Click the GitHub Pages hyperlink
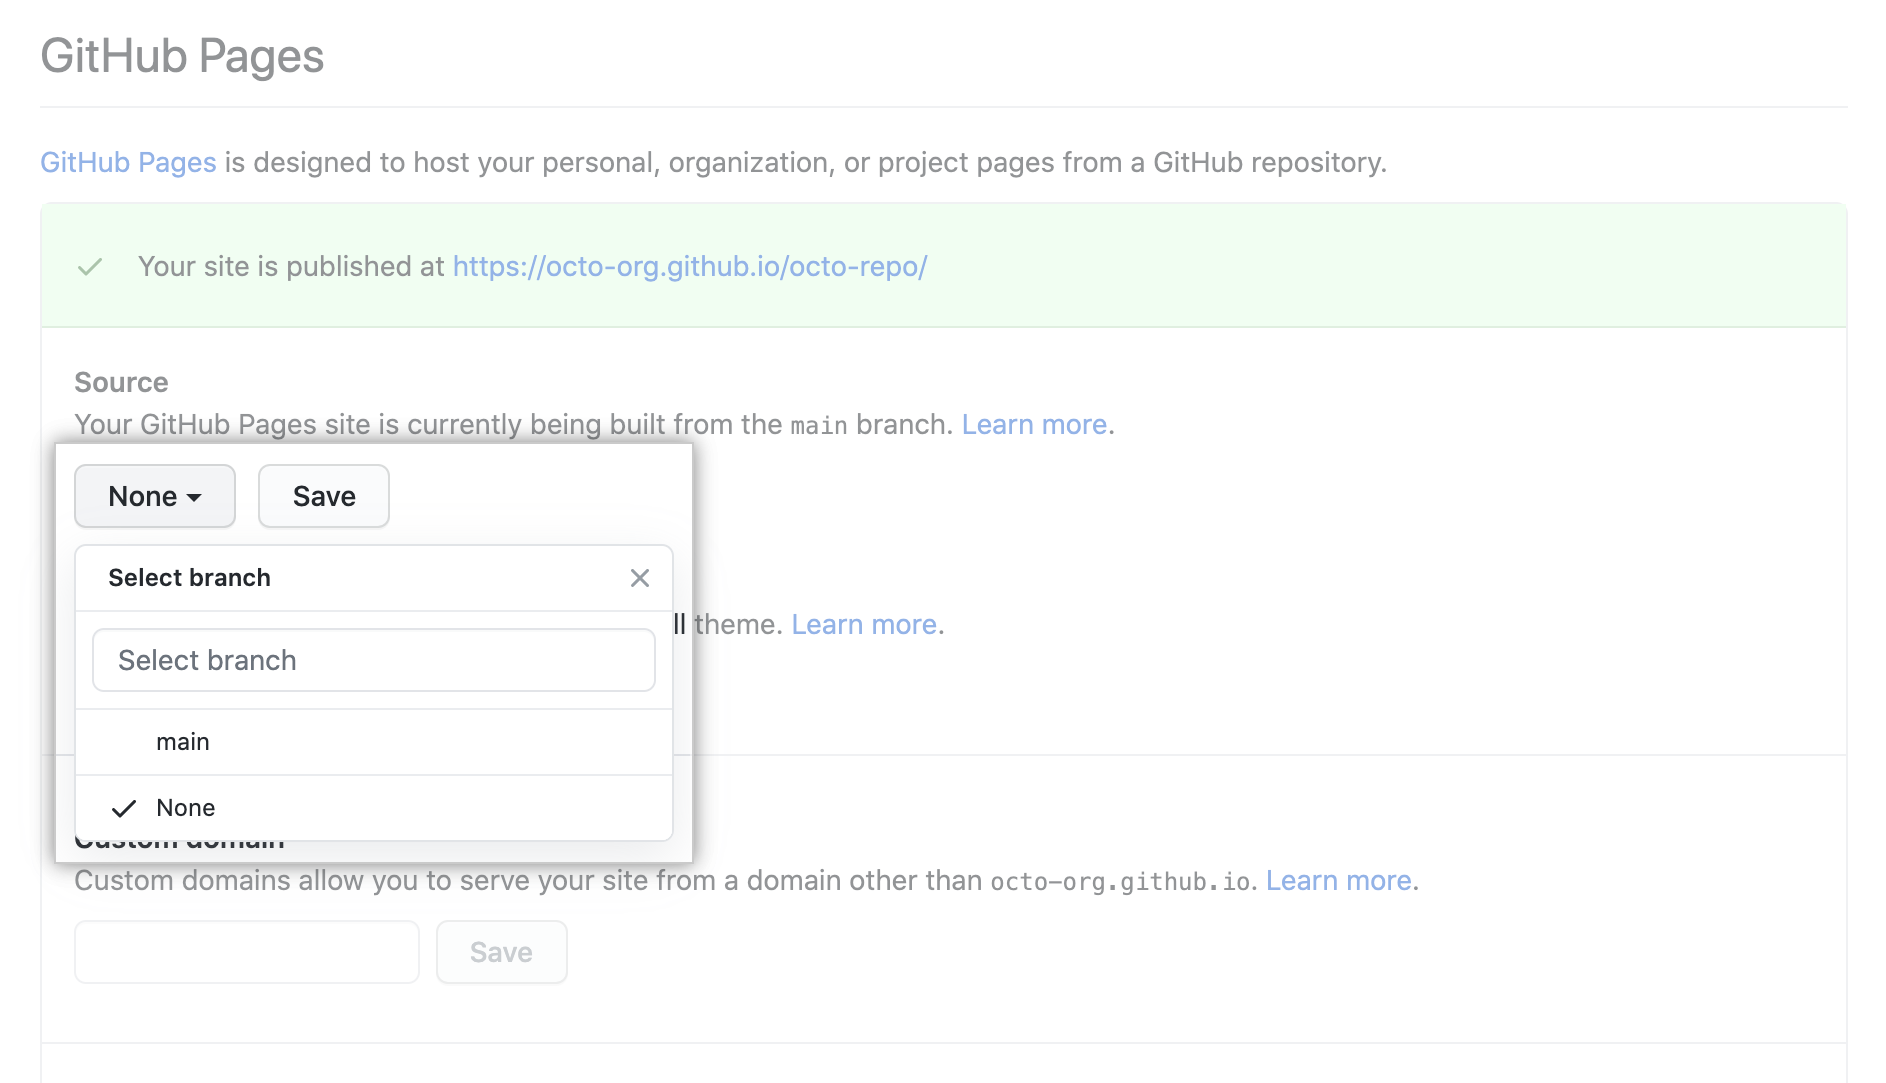 point(128,162)
